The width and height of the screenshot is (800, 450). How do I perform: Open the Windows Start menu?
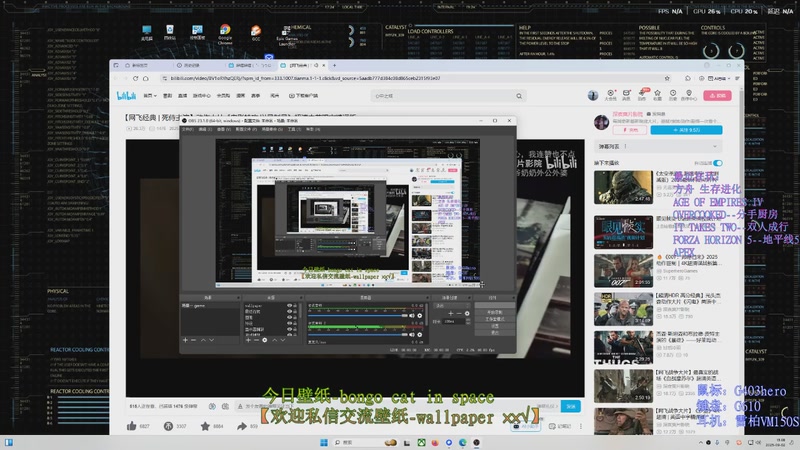pos(323,442)
